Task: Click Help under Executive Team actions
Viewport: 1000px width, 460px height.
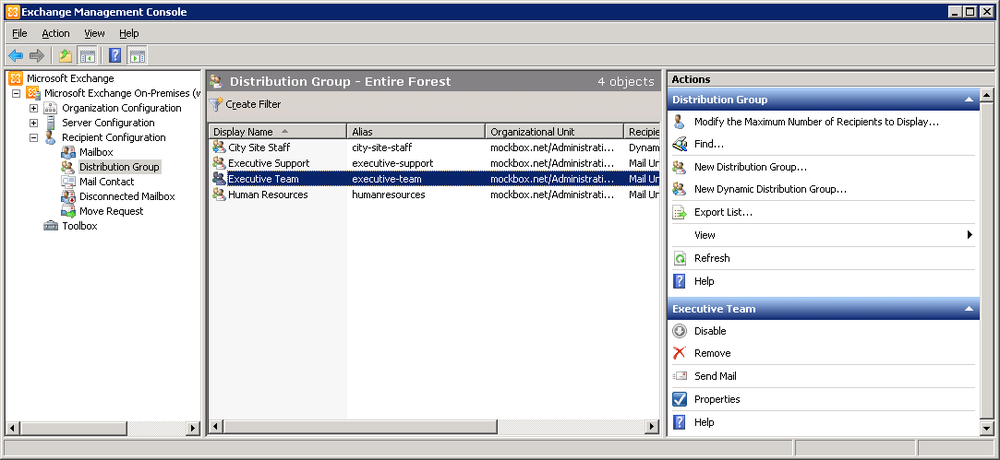Action: pos(704,422)
